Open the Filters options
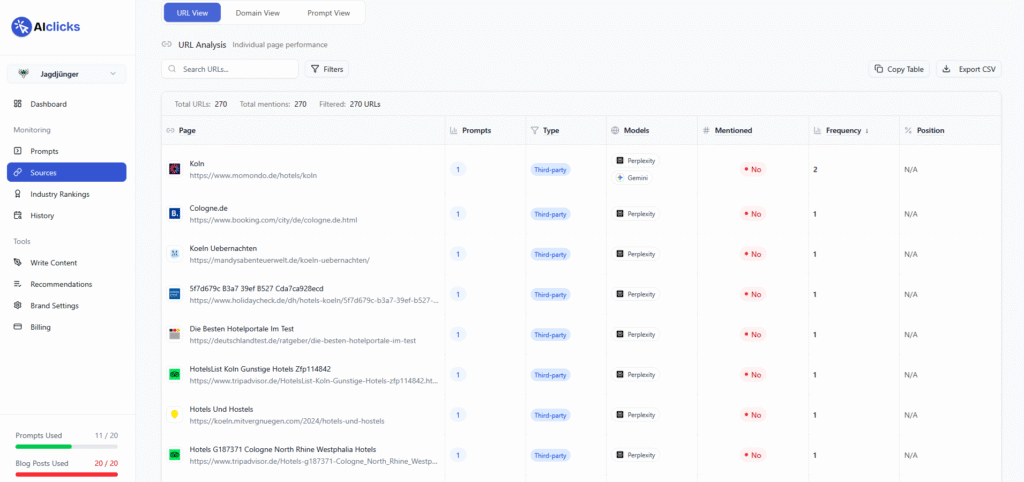The width and height of the screenshot is (1024, 482). (x=327, y=69)
